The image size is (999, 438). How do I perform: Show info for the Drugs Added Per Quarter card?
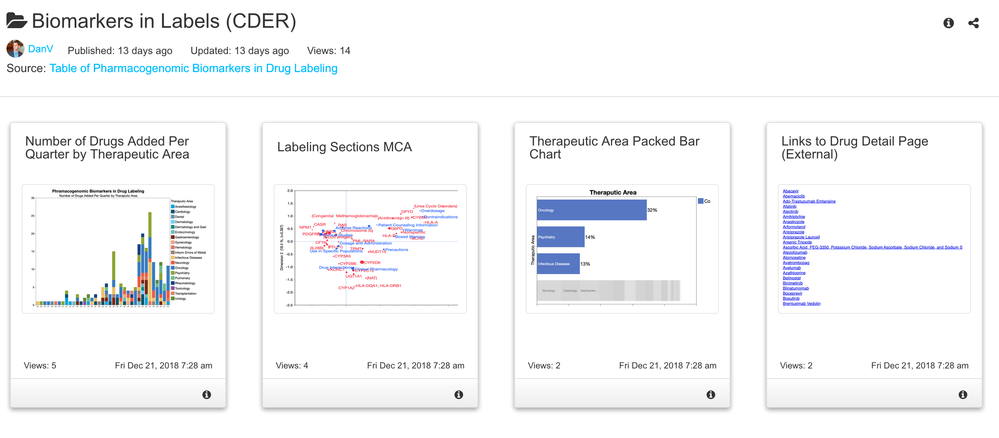207,395
